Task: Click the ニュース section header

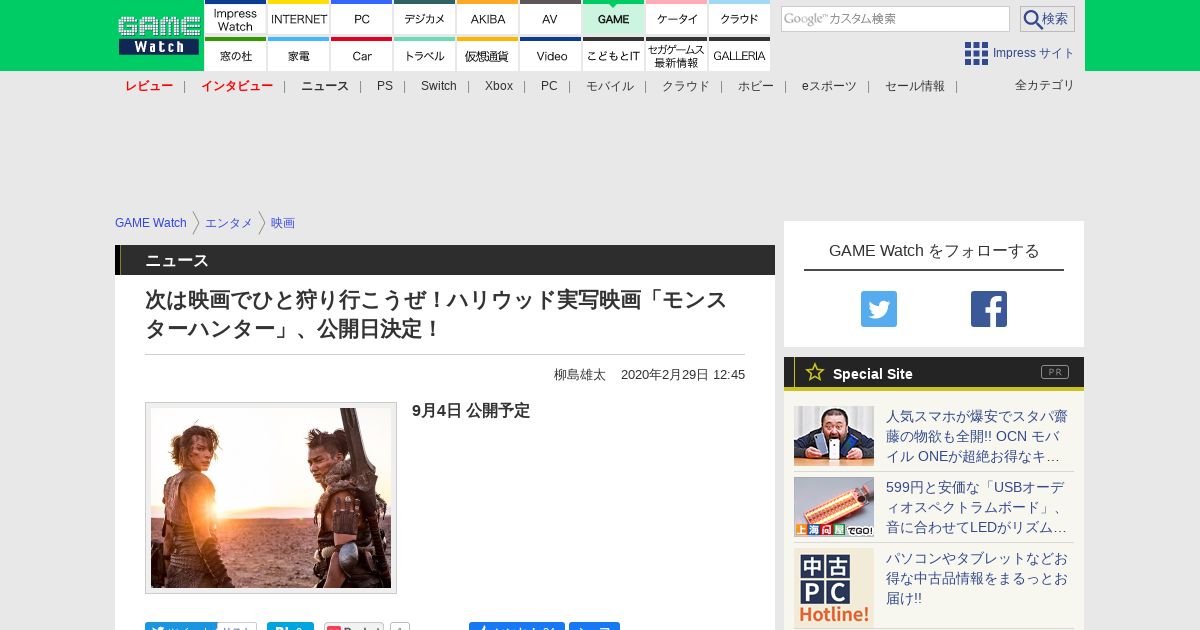Action: (445, 260)
